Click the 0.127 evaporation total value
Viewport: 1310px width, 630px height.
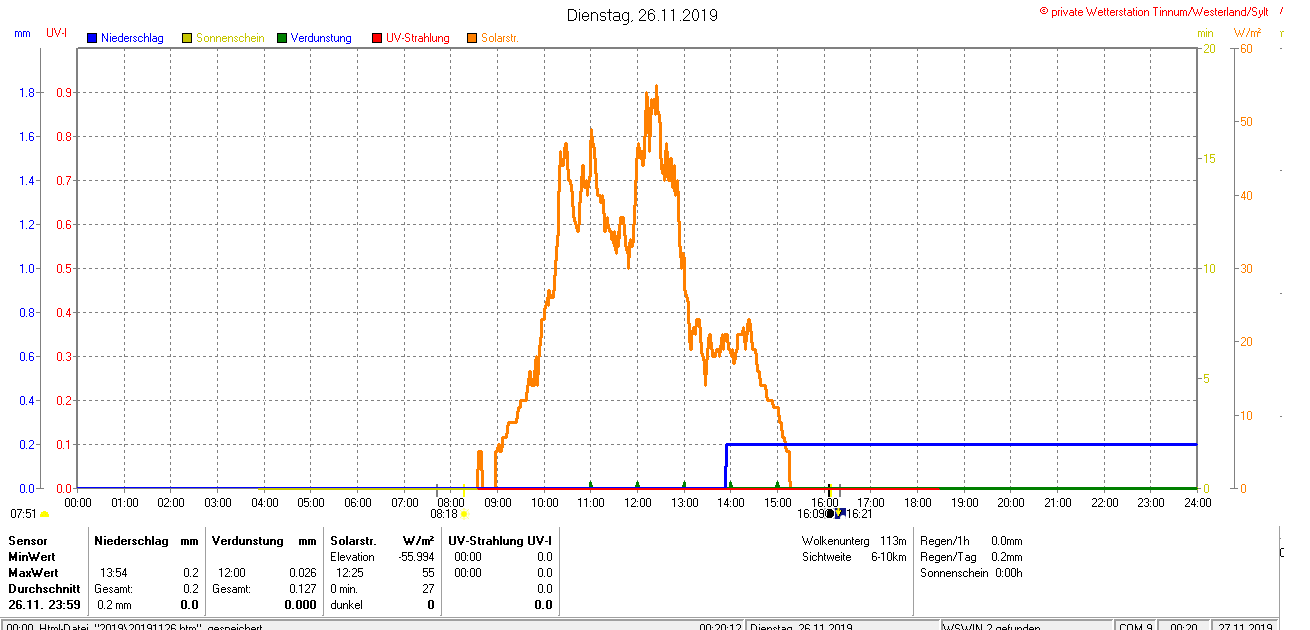point(302,589)
